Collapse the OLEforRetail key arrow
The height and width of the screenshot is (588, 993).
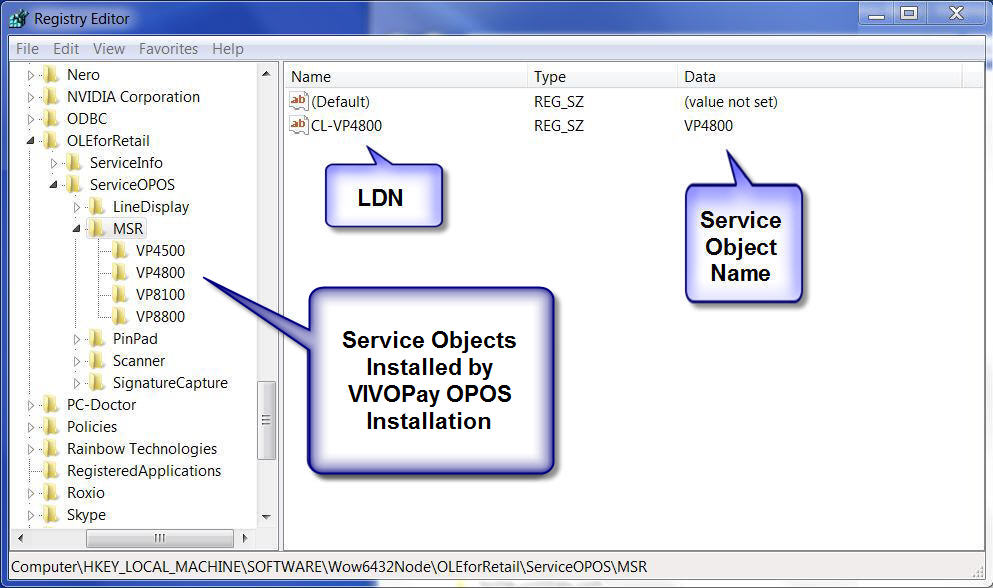pyautogui.click(x=30, y=141)
